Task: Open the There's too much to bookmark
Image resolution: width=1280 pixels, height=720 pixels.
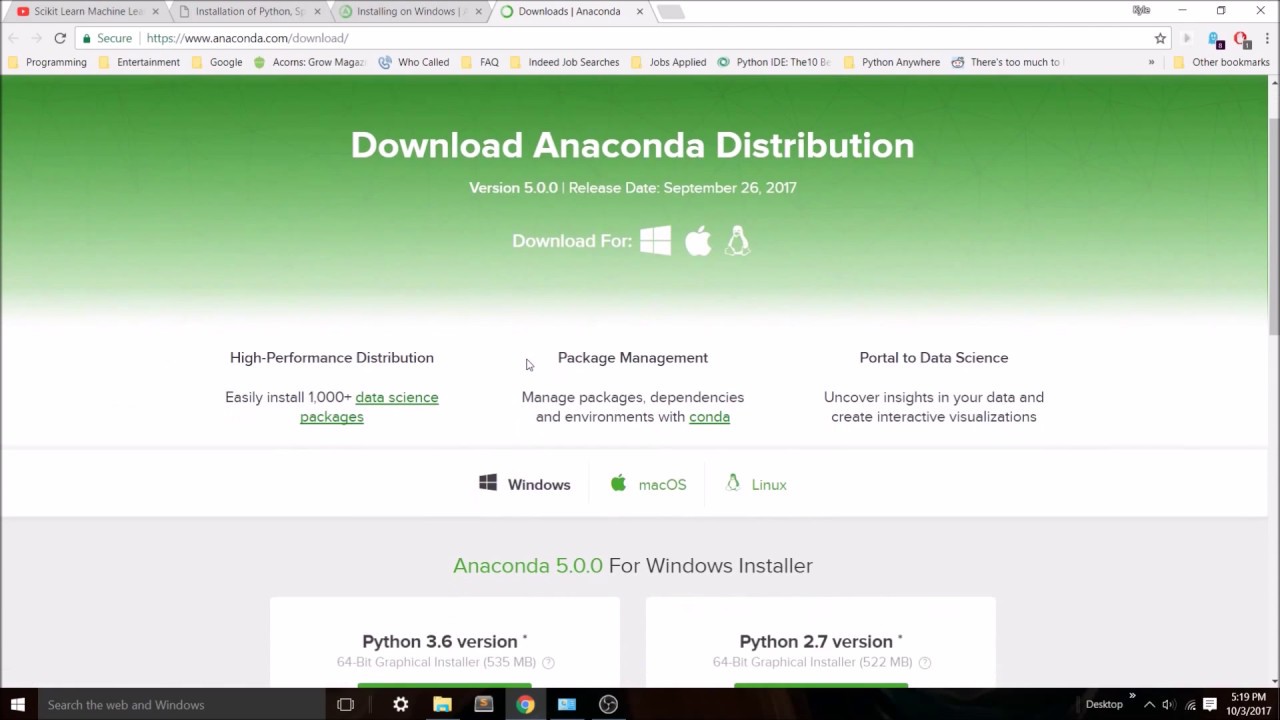Action: tap(1006, 62)
